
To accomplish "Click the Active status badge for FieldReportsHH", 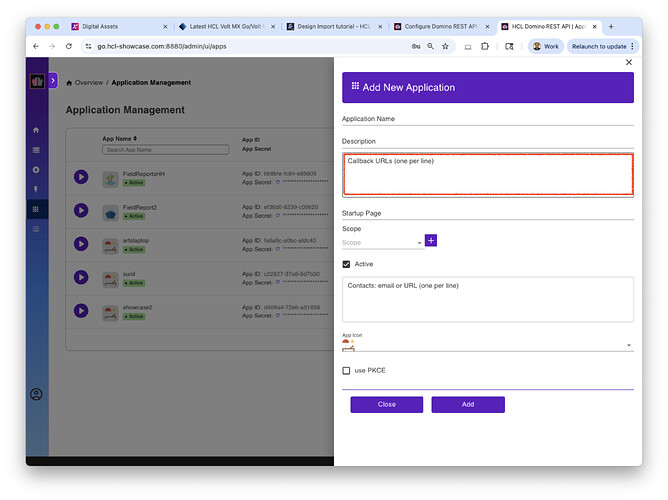I will pyautogui.click(x=134, y=183).
